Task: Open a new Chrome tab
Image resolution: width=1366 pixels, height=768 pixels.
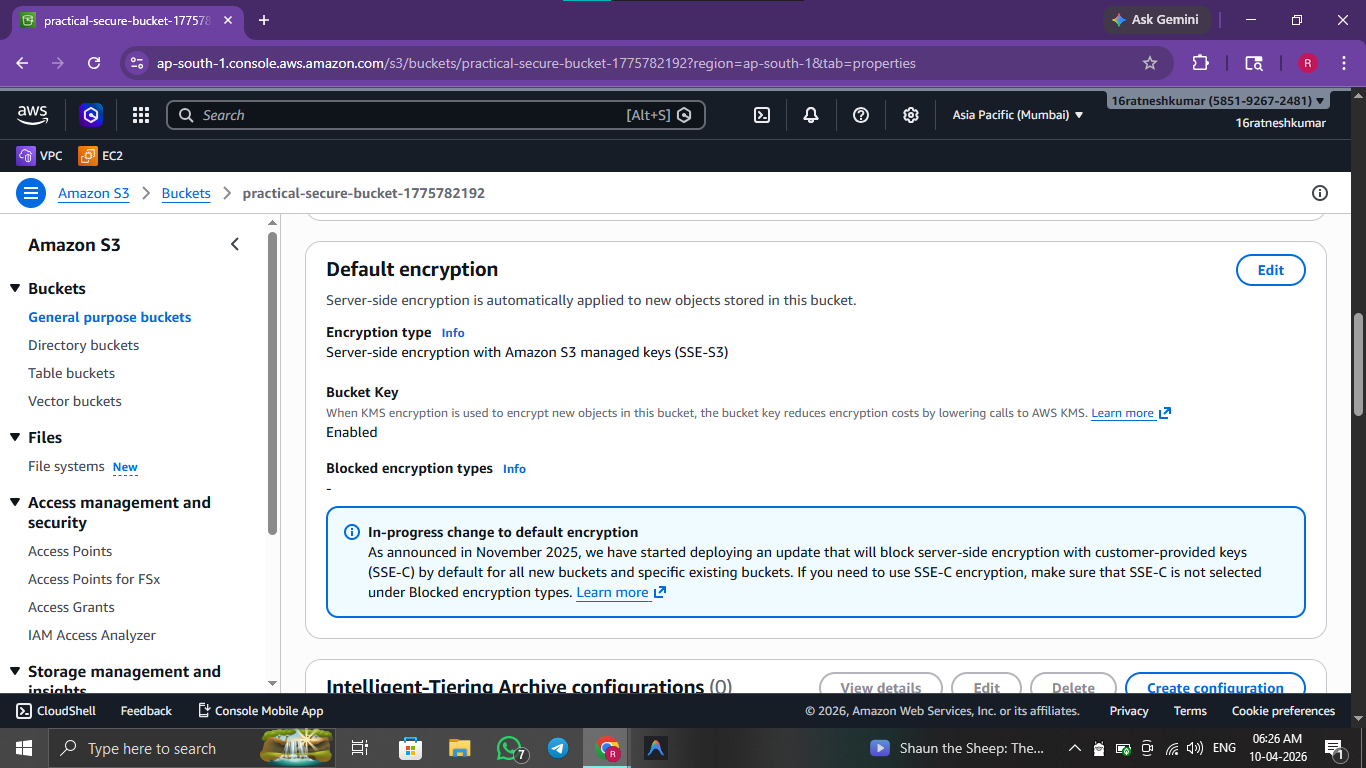Action: coord(264,20)
